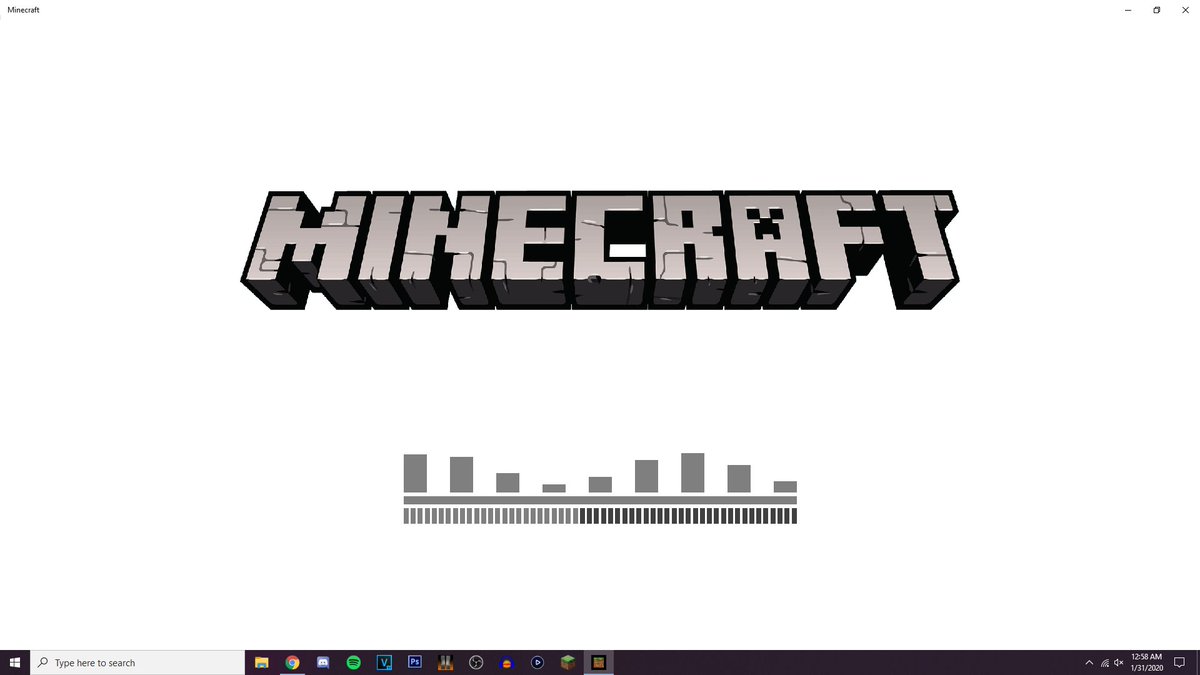Close the Minecraft window
This screenshot has width=1200, height=675.
[1185, 9]
